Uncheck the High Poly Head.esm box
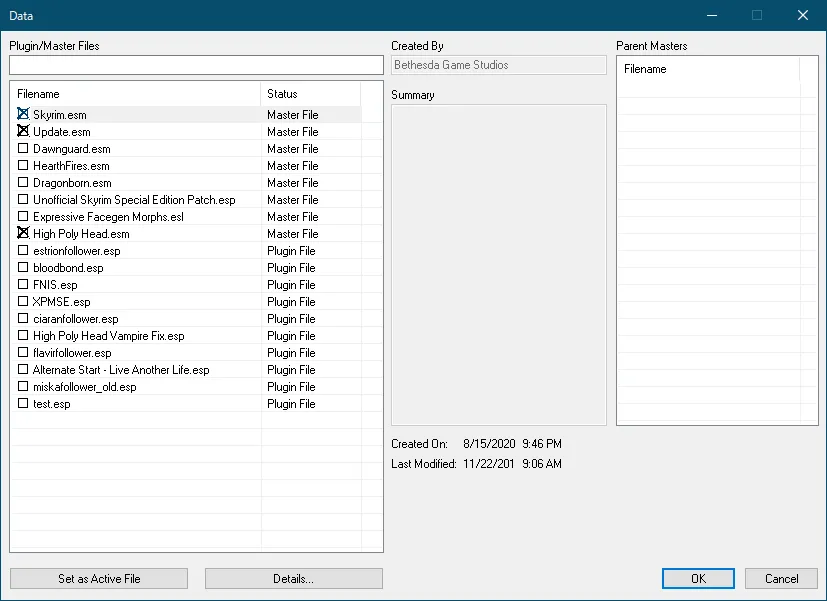The height and width of the screenshot is (601, 827). pos(23,234)
